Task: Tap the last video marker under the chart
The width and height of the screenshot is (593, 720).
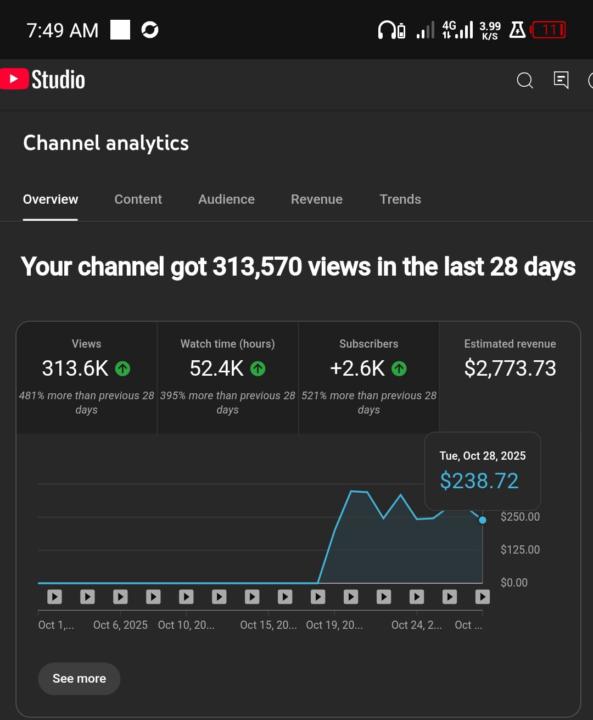Action: tap(482, 596)
